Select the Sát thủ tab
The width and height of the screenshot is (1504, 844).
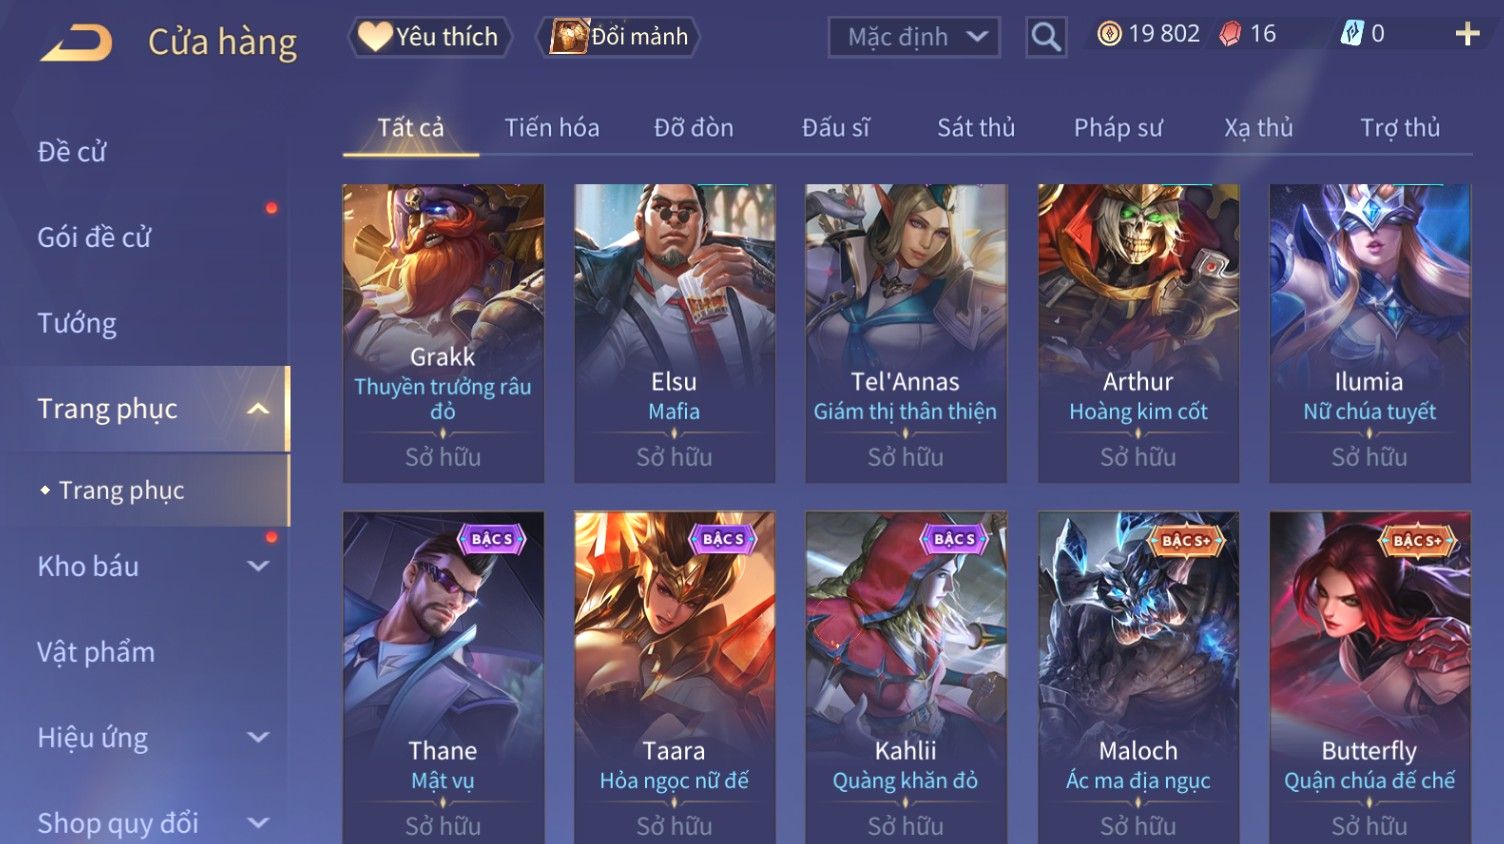[x=976, y=128]
